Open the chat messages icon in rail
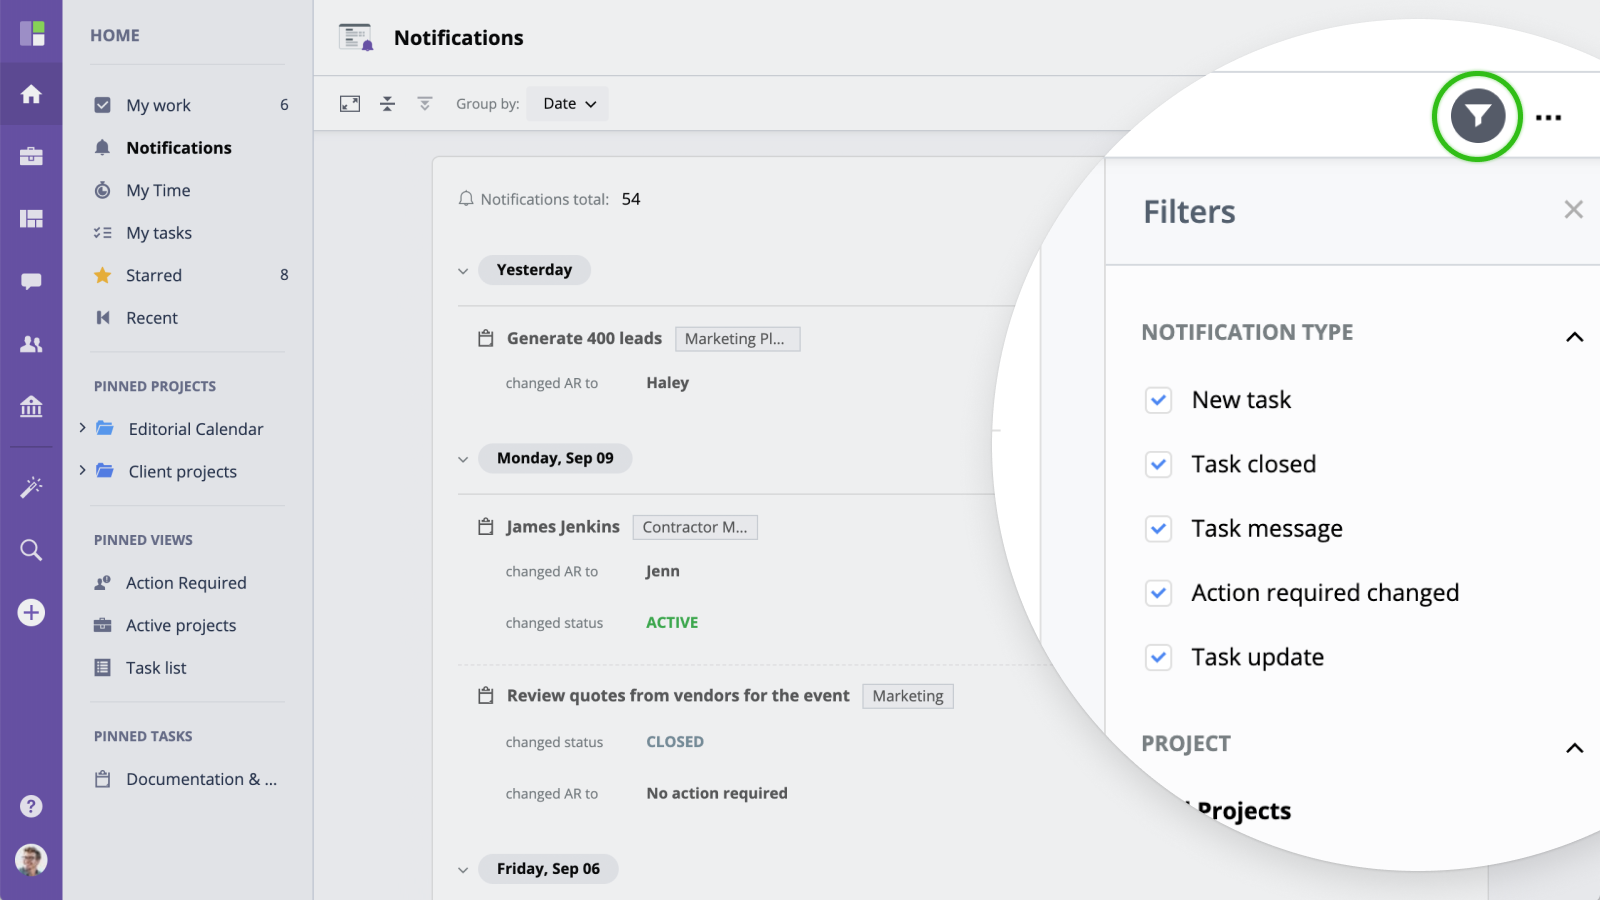This screenshot has height=900, width=1600. [31, 281]
